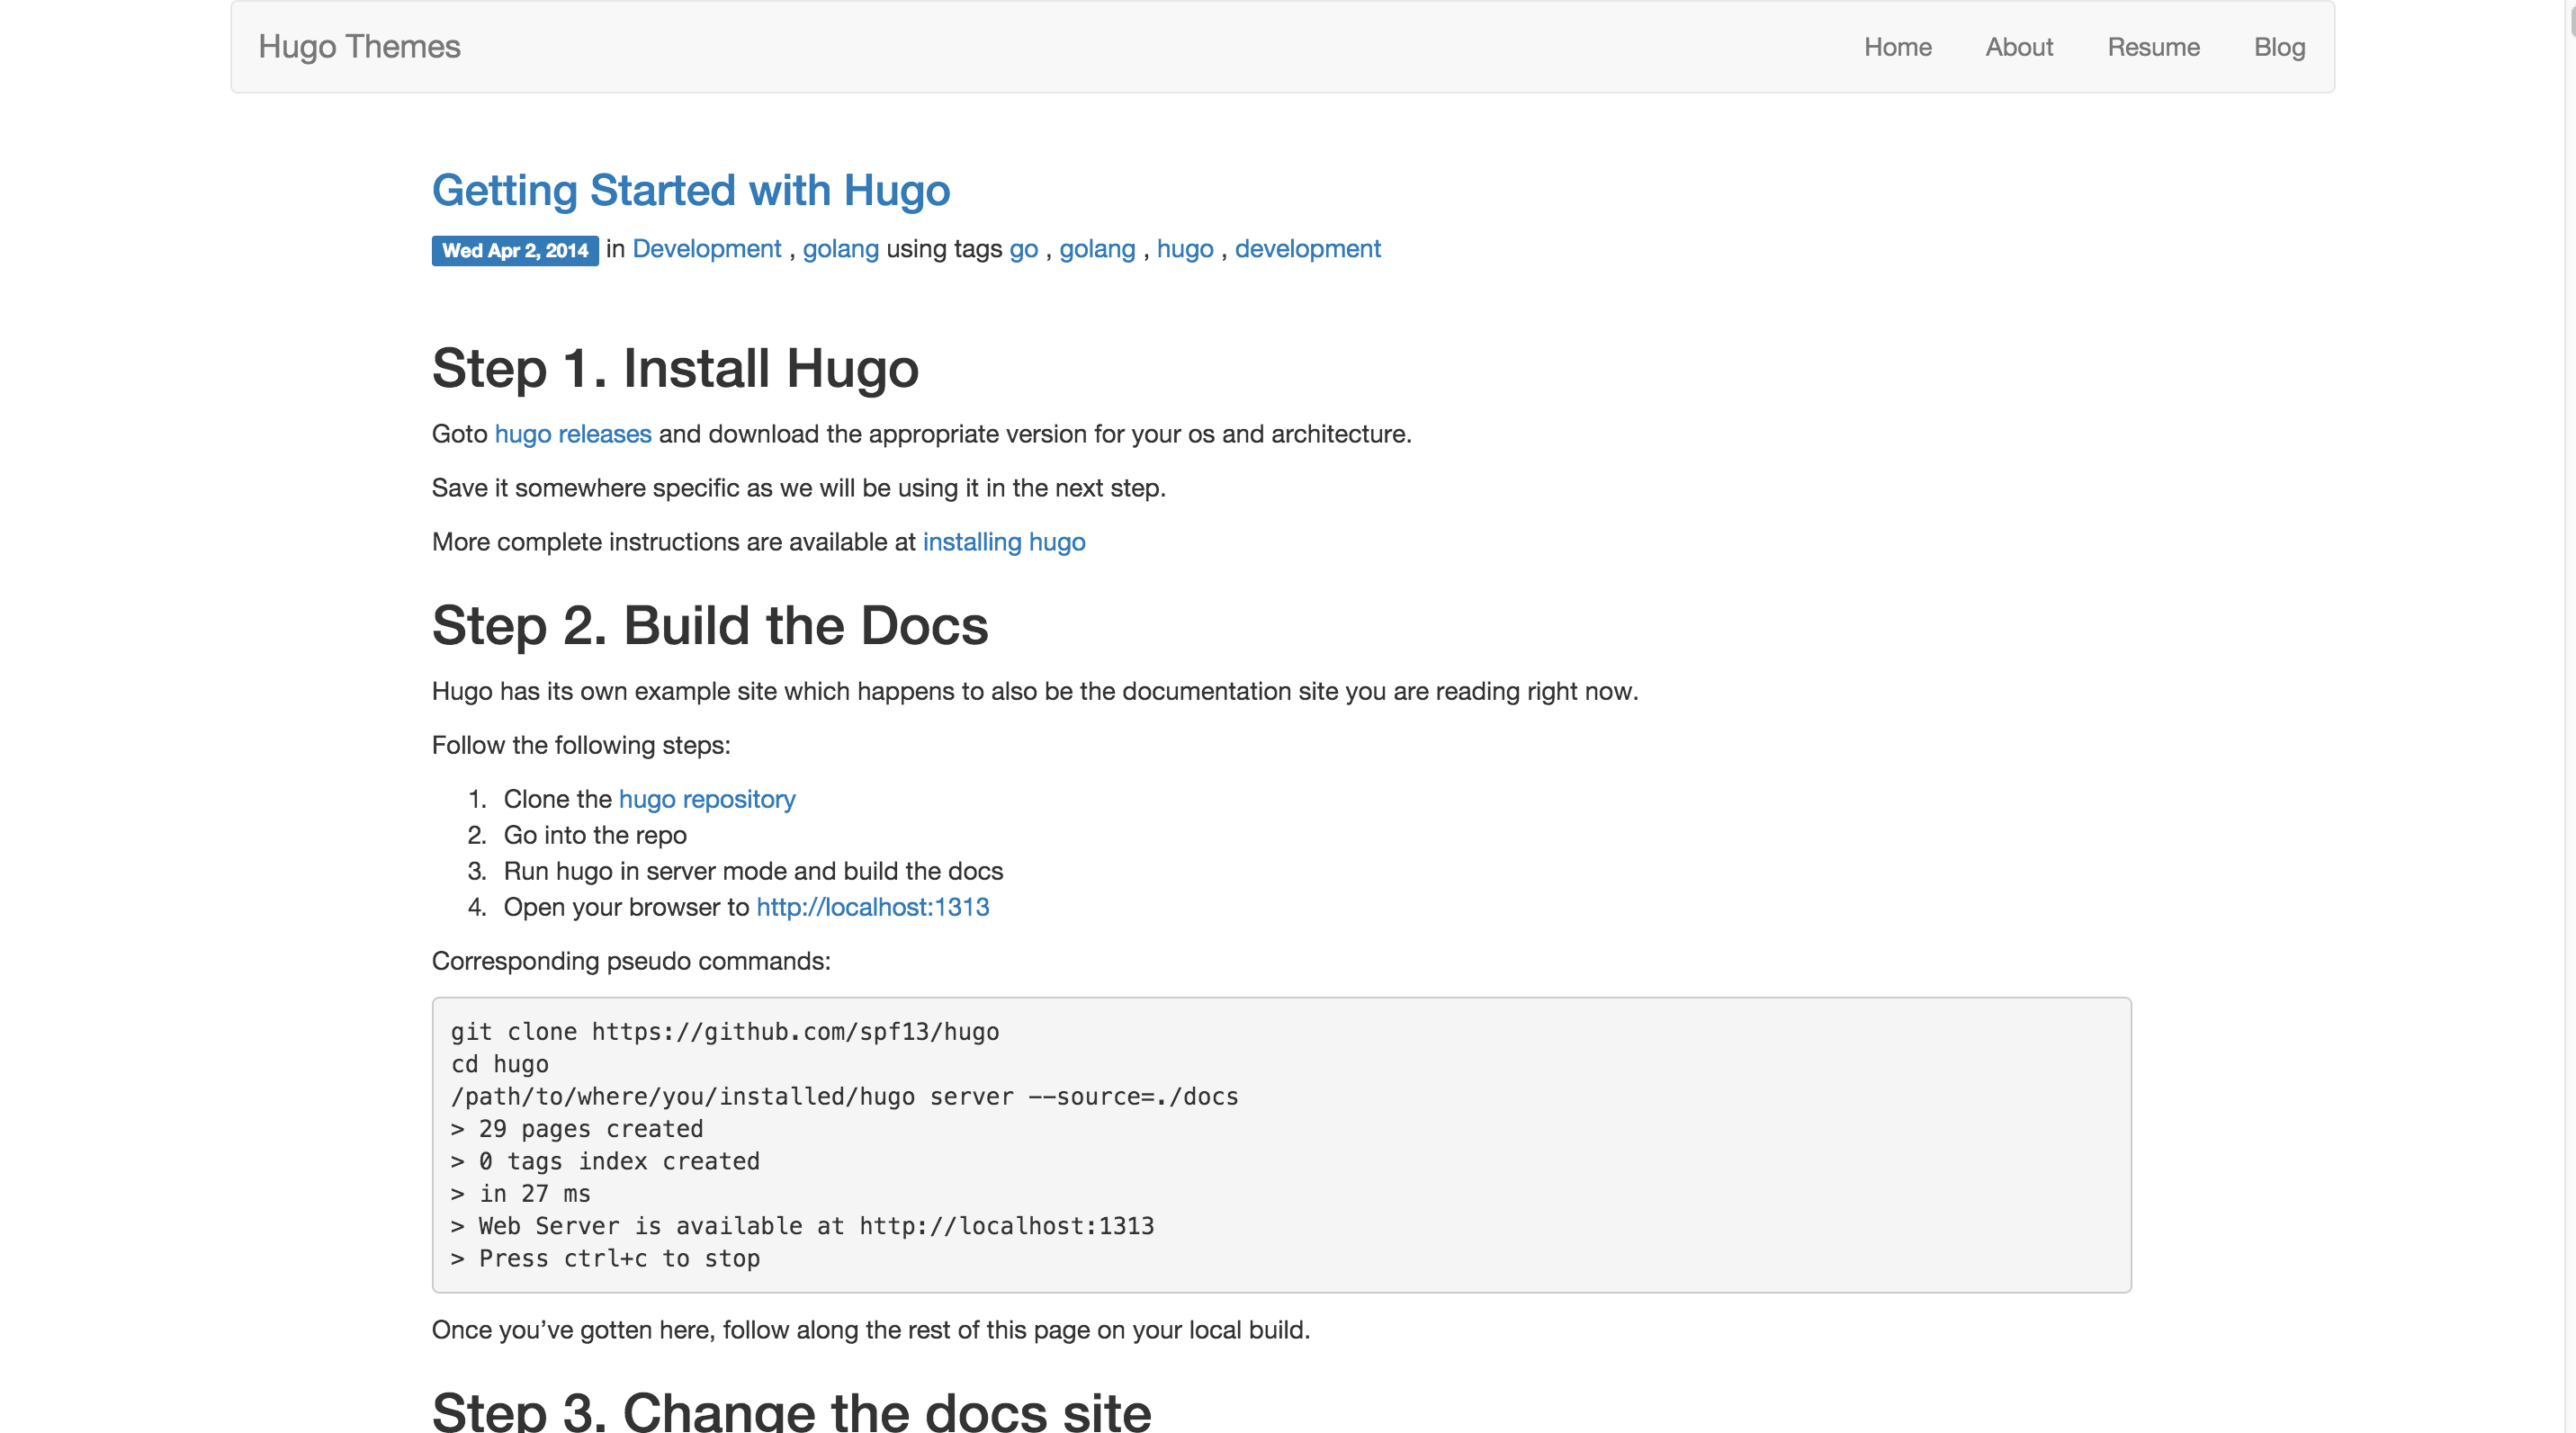Click the golang tag link
The image size is (2576, 1433).
click(1097, 249)
